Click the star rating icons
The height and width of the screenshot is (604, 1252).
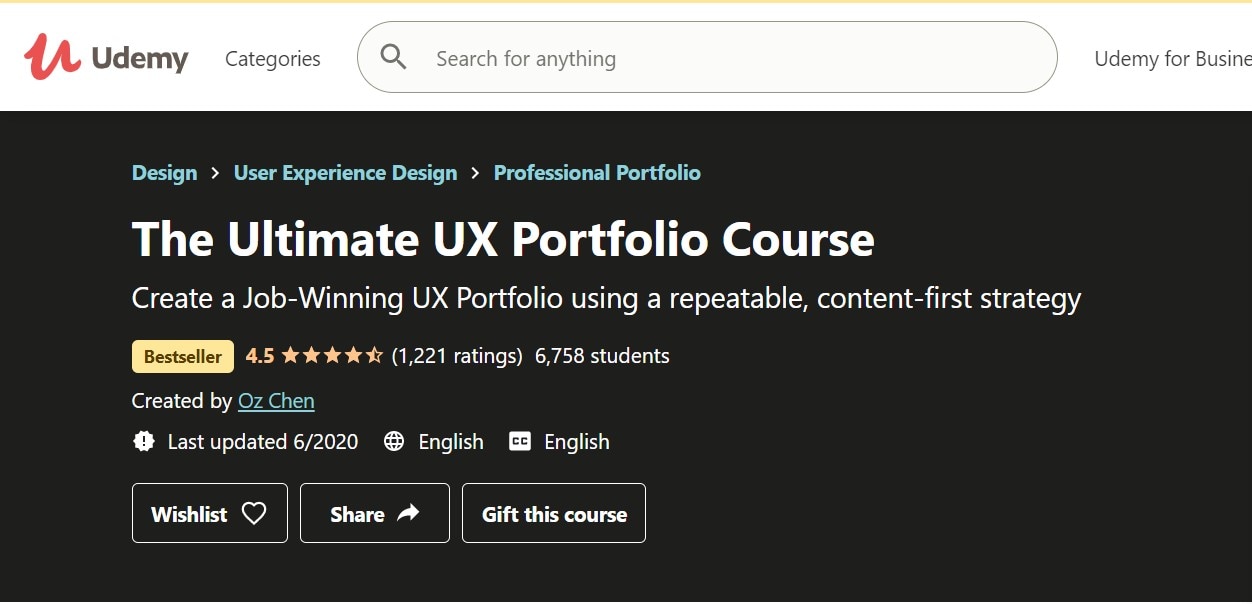pyautogui.click(x=332, y=356)
